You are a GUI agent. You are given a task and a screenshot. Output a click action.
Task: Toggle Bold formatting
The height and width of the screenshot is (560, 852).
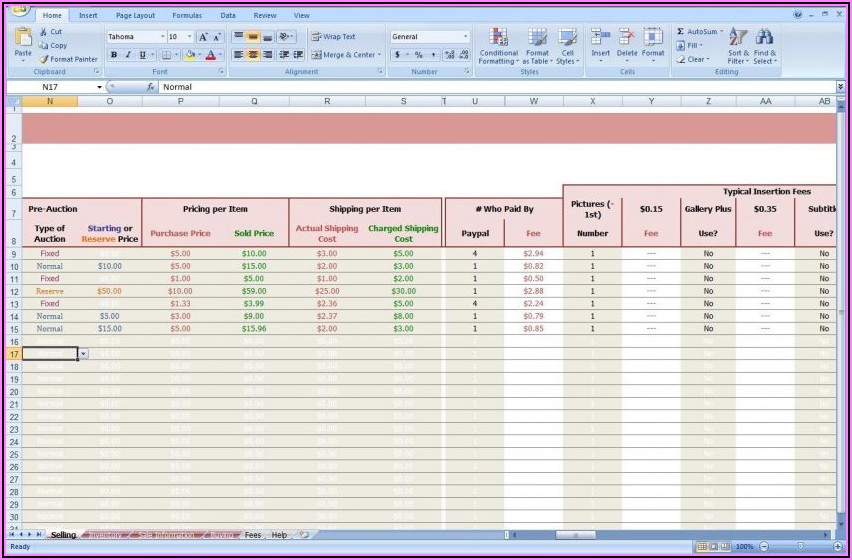click(x=114, y=55)
